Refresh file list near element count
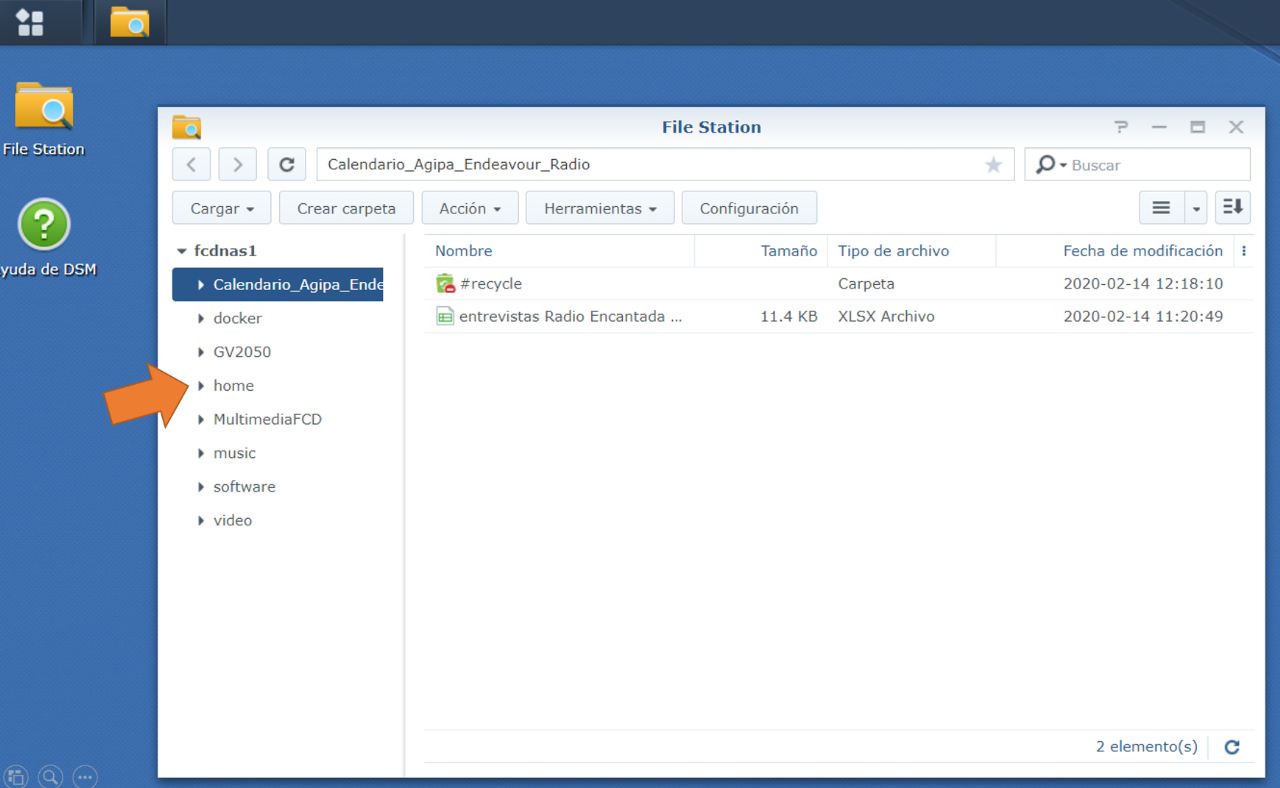This screenshot has width=1280, height=788. pos(1232,747)
